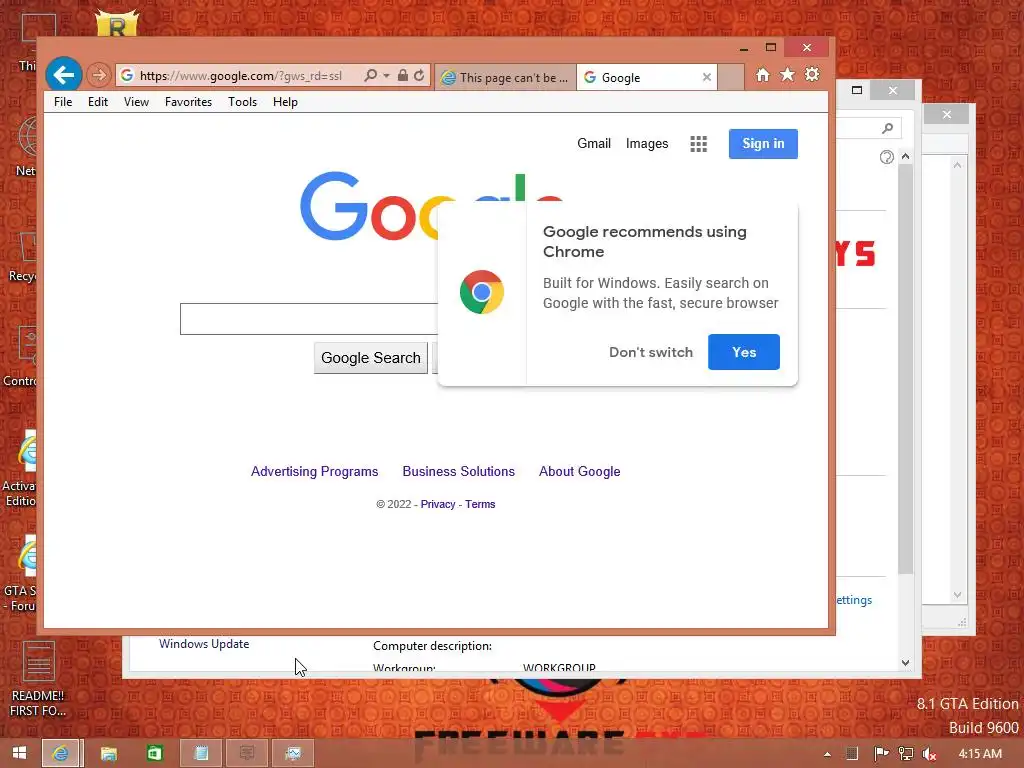
Task: Switch to the 'This page can't be...' tab
Action: [505, 77]
